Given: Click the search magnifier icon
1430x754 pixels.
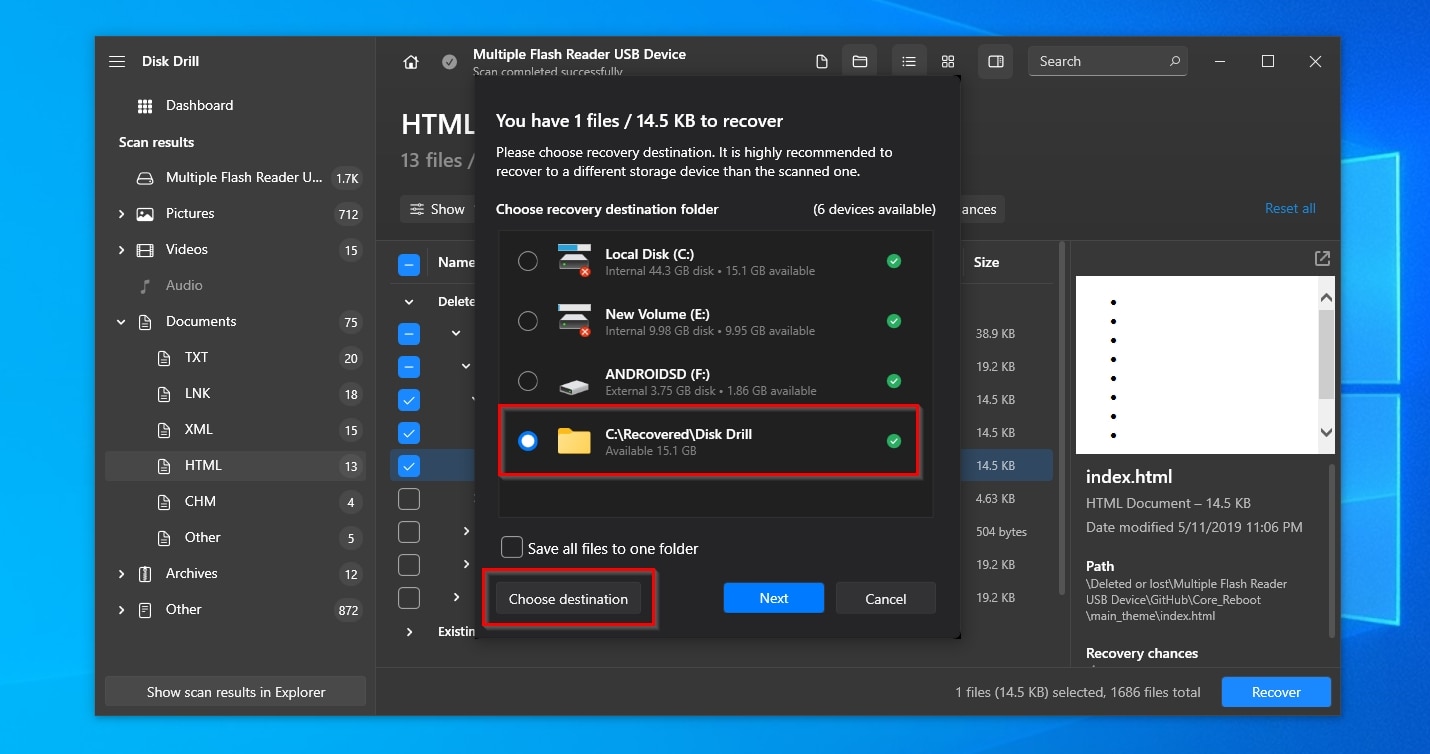Looking at the screenshot, I should (1175, 61).
